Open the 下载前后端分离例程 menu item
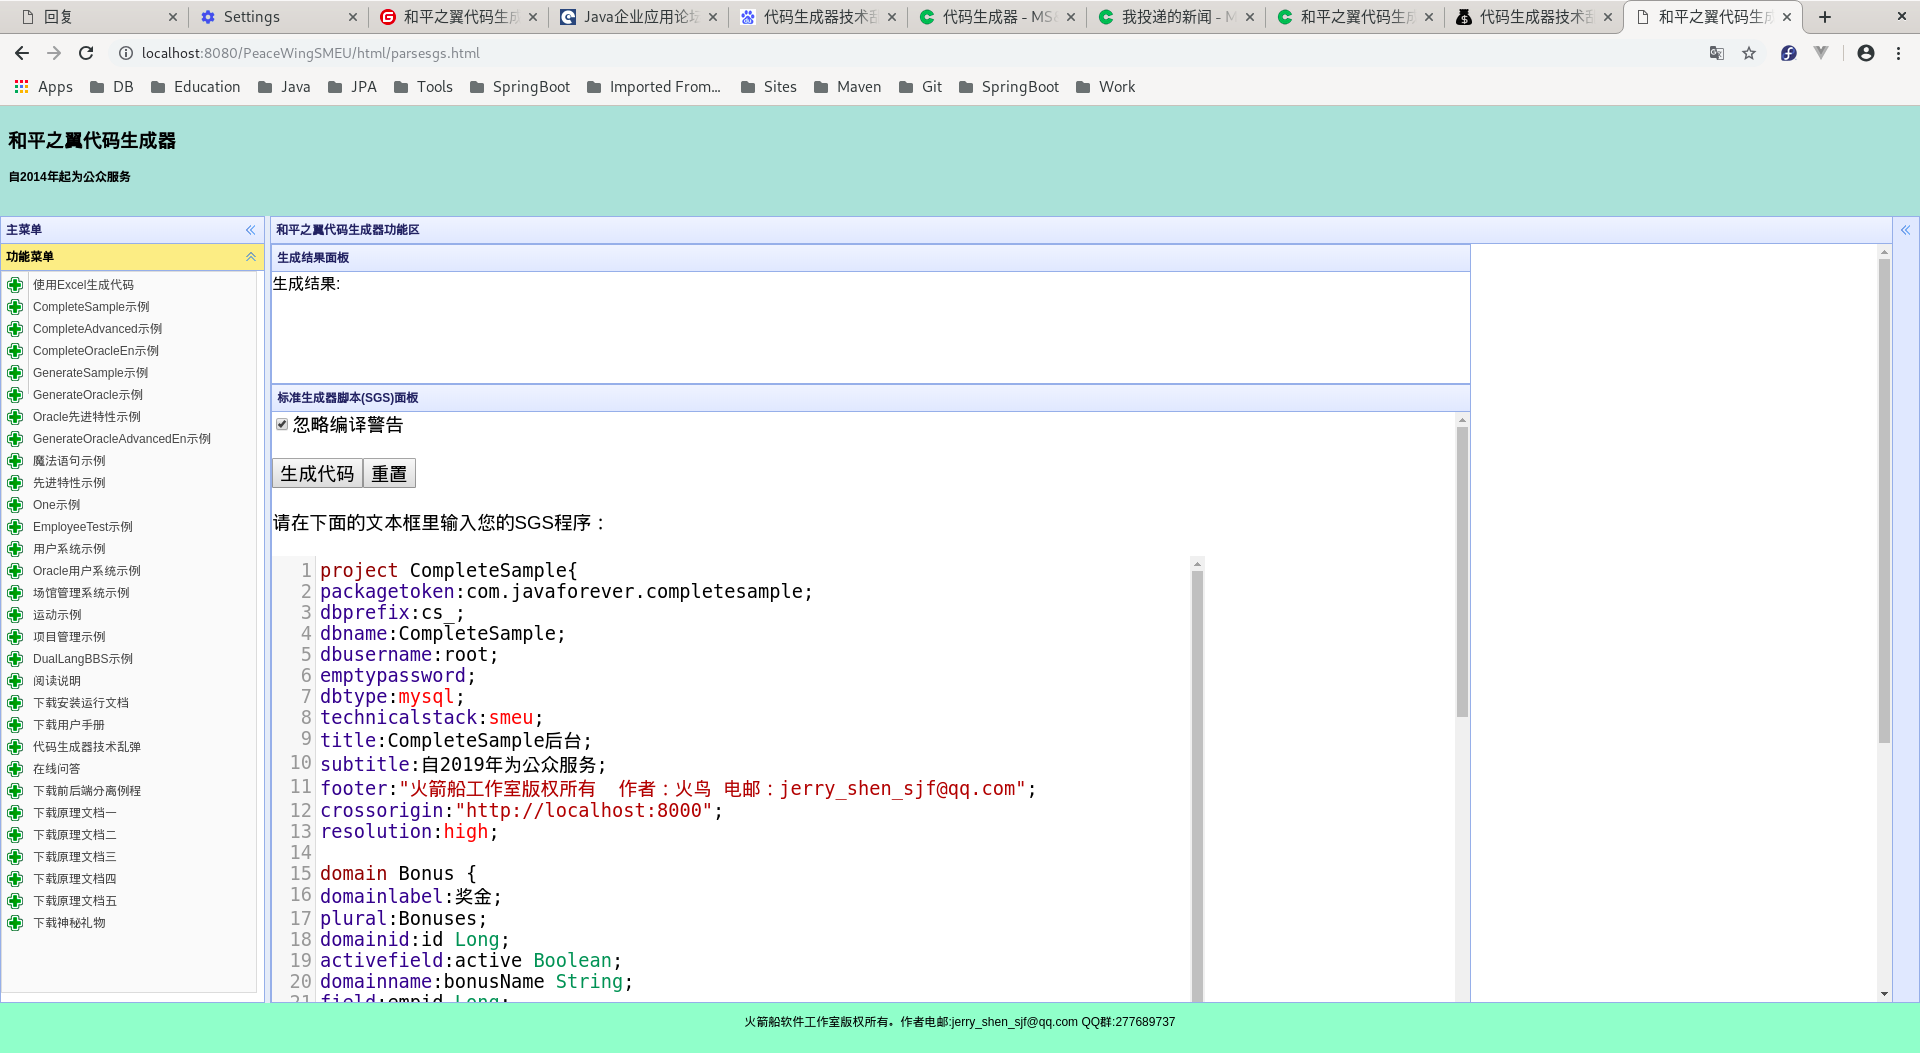Image resolution: width=1920 pixels, height=1053 pixels. [87, 791]
